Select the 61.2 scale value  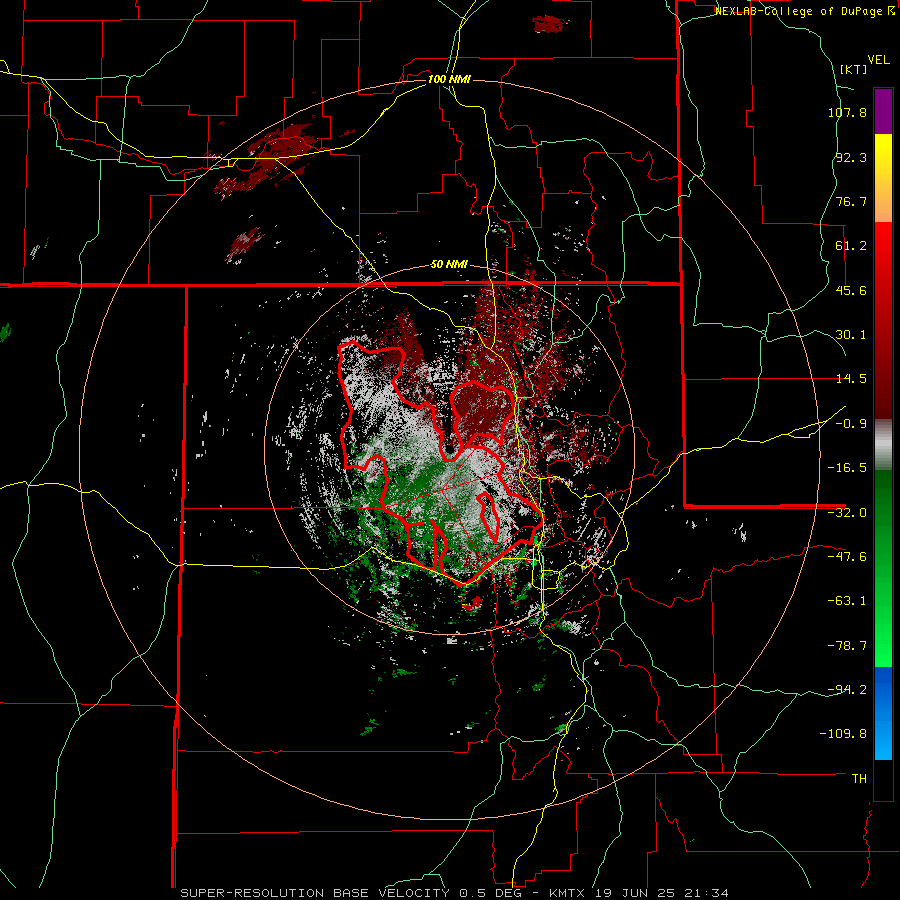851,246
